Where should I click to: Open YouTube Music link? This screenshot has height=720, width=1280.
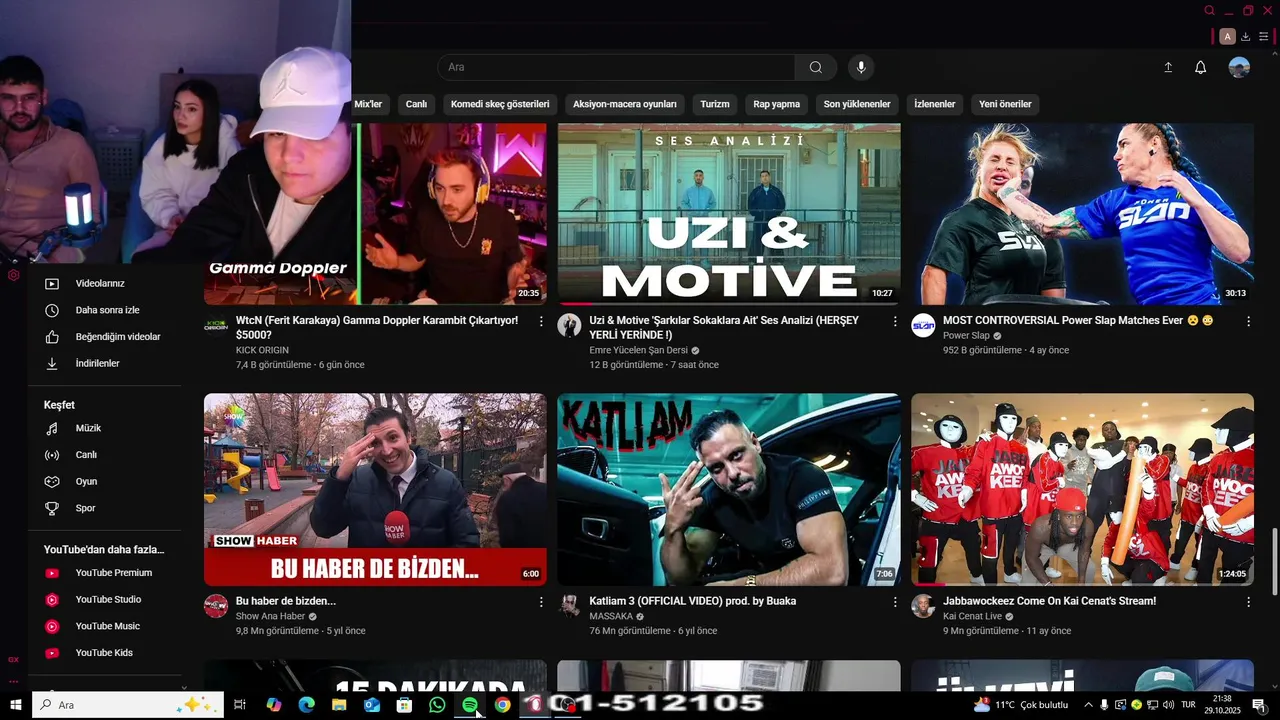(x=105, y=626)
